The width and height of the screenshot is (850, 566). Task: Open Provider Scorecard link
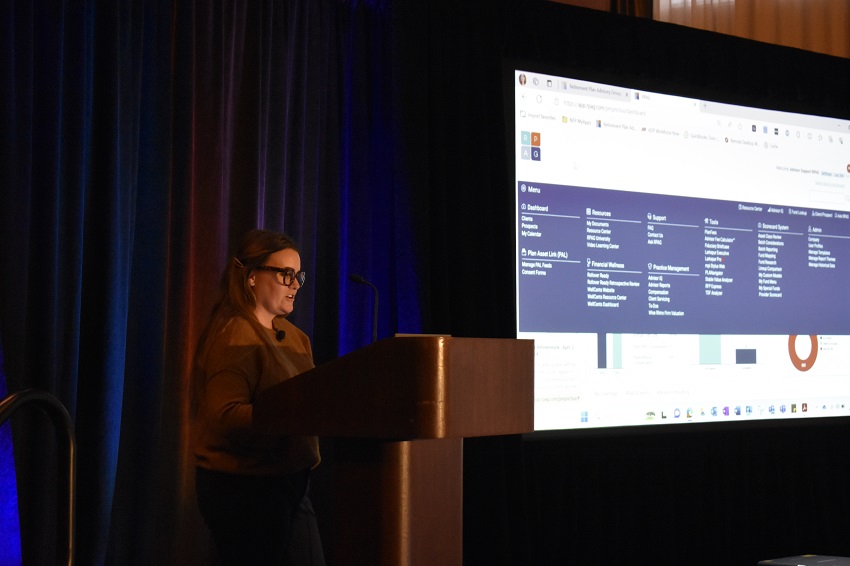click(770, 295)
